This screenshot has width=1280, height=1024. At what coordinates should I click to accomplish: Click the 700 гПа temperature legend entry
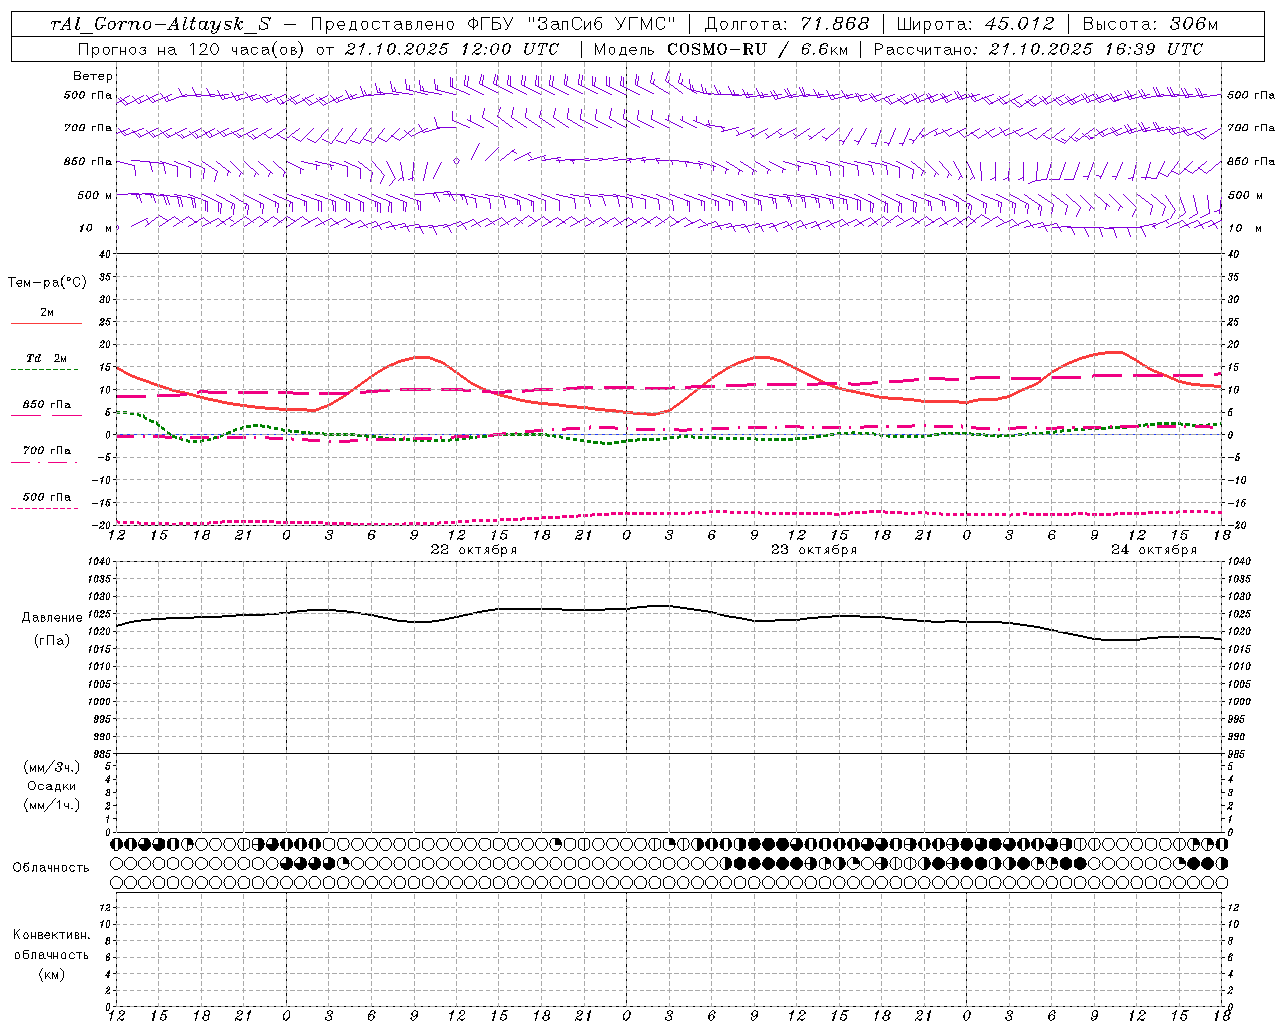47,451
